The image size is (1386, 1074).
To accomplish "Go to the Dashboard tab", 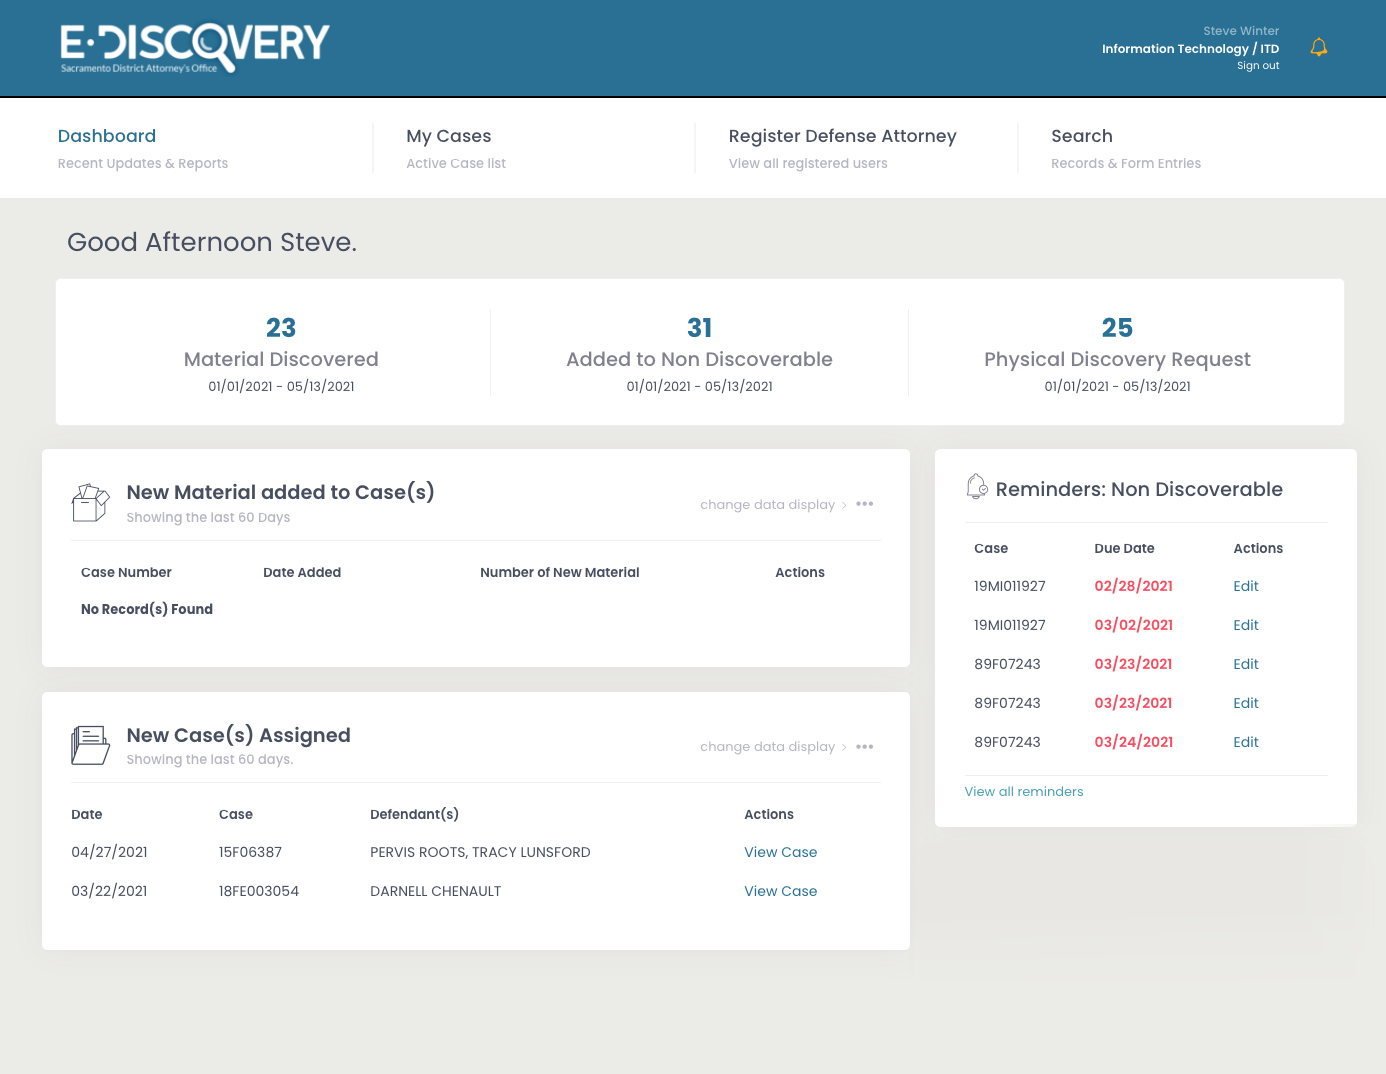I will 107,136.
